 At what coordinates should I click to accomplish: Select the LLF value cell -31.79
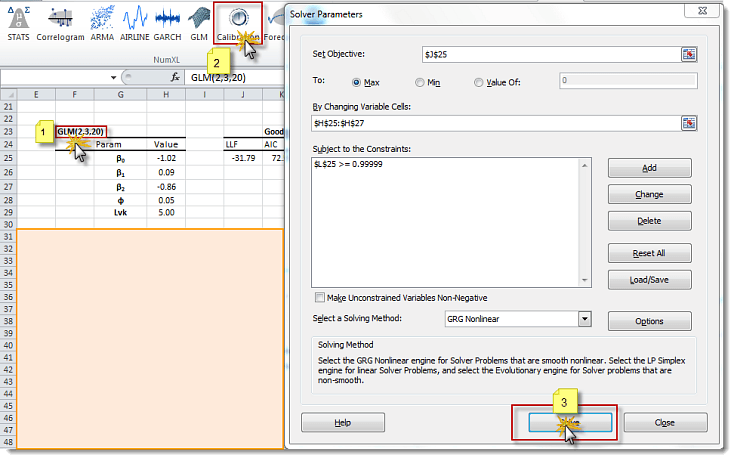[x=243, y=158]
